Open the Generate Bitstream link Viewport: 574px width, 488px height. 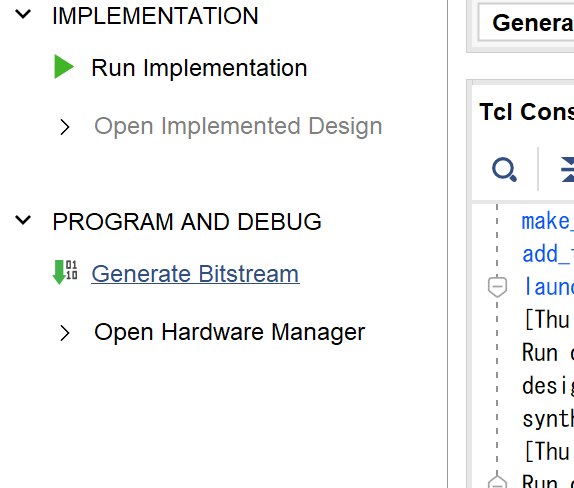195,274
